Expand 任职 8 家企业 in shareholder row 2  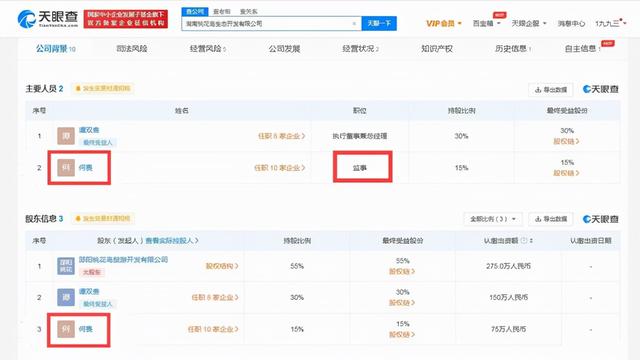[215, 298]
